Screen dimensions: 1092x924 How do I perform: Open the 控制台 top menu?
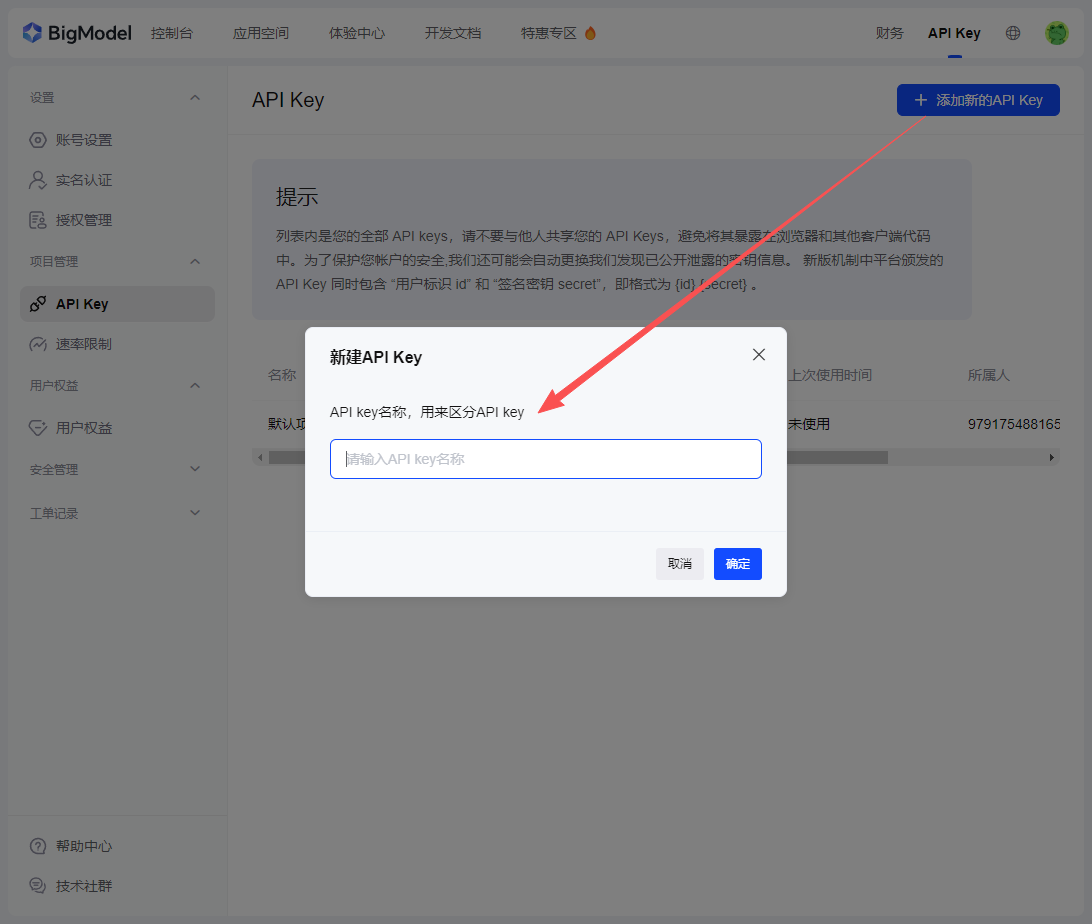click(172, 33)
